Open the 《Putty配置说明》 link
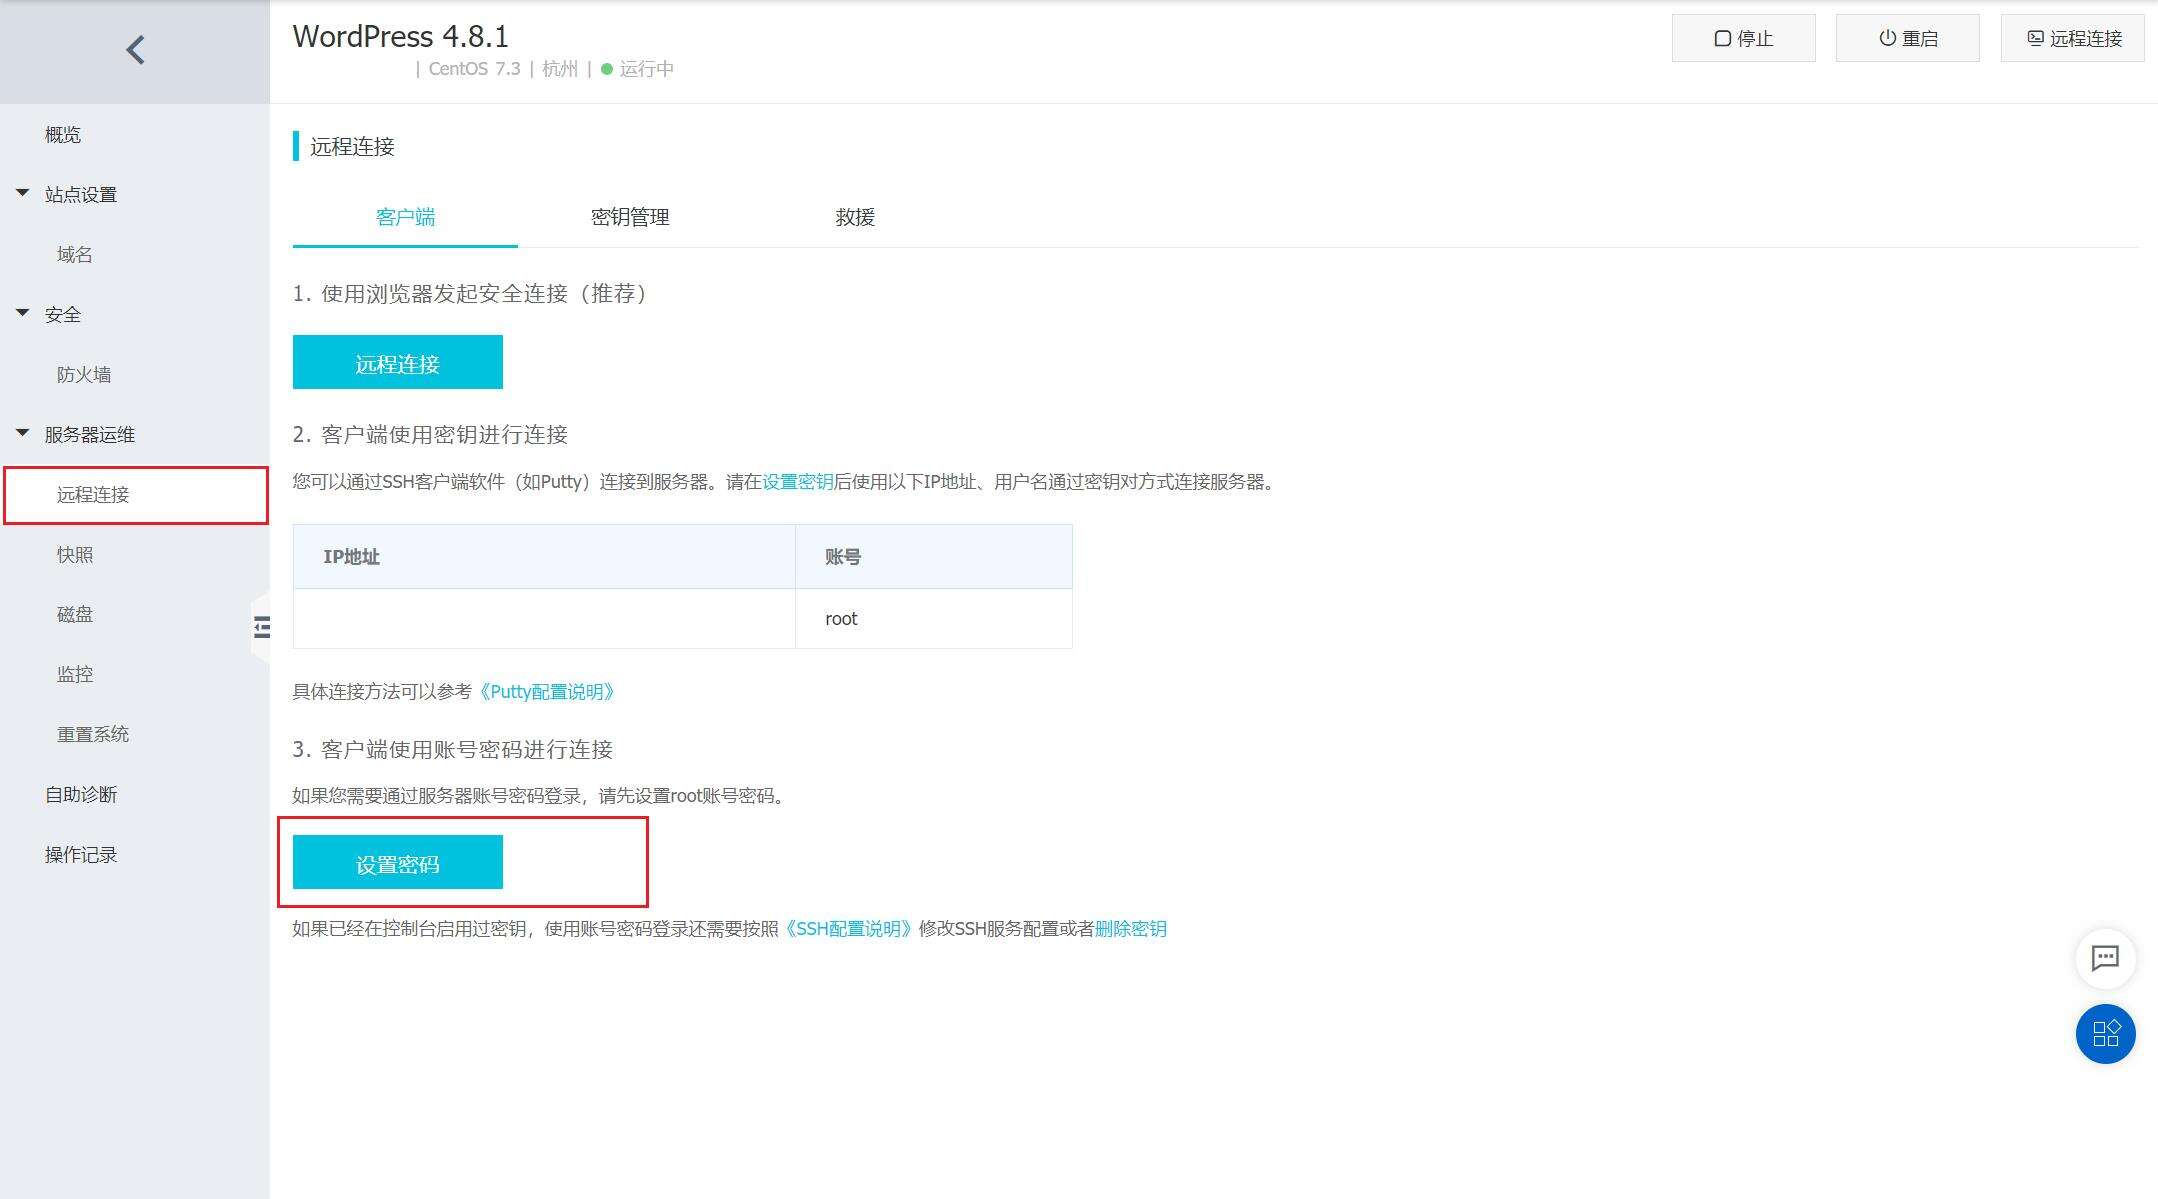This screenshot has height=1199, width=2158. coord(546,692)
